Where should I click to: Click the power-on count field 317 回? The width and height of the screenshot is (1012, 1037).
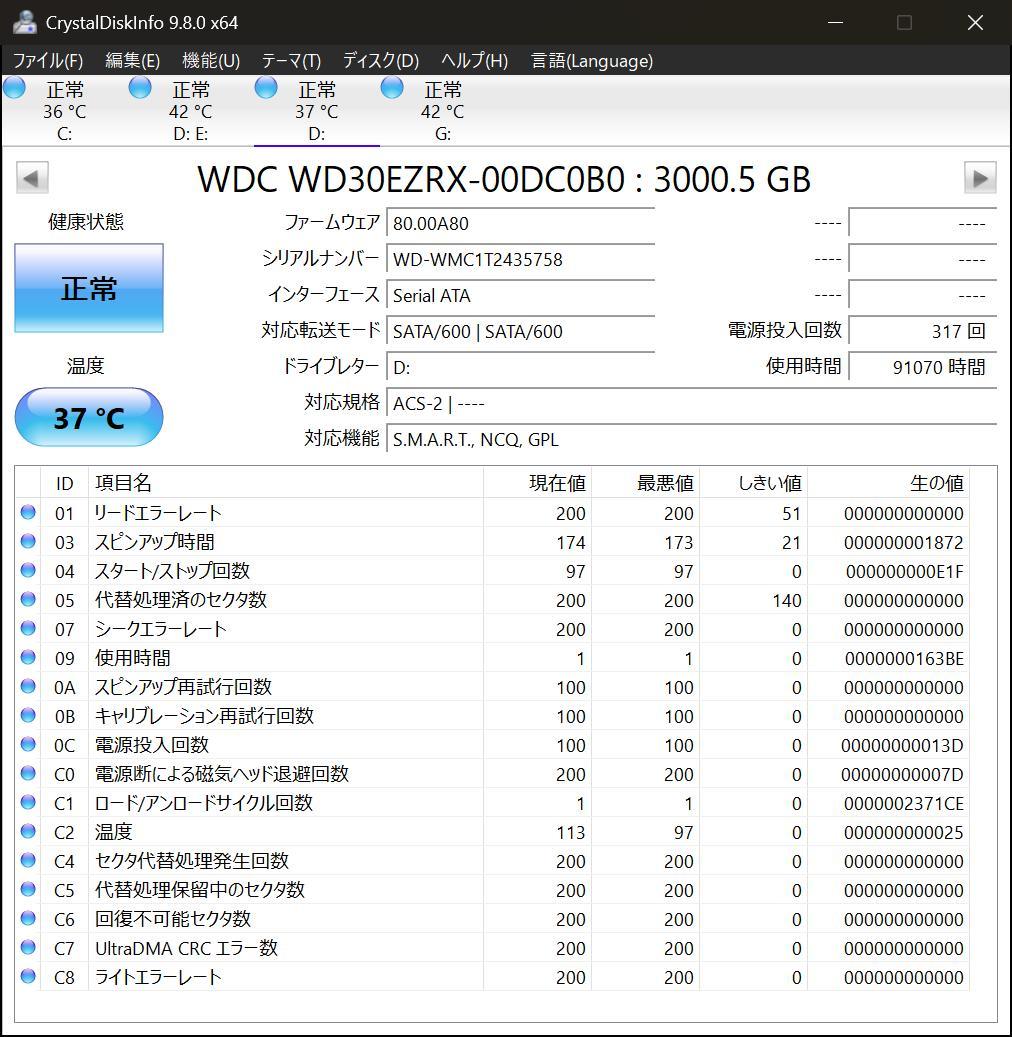pyautogui.click(x=923, y=331)
